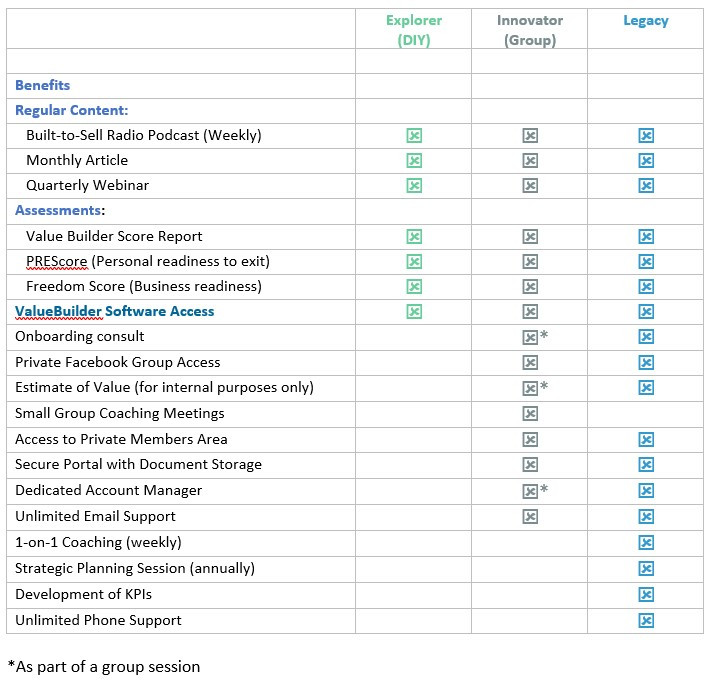Click the Regular Content heading text
The height and width of the screenshot is (693, 721).
[x=71, y=110]
